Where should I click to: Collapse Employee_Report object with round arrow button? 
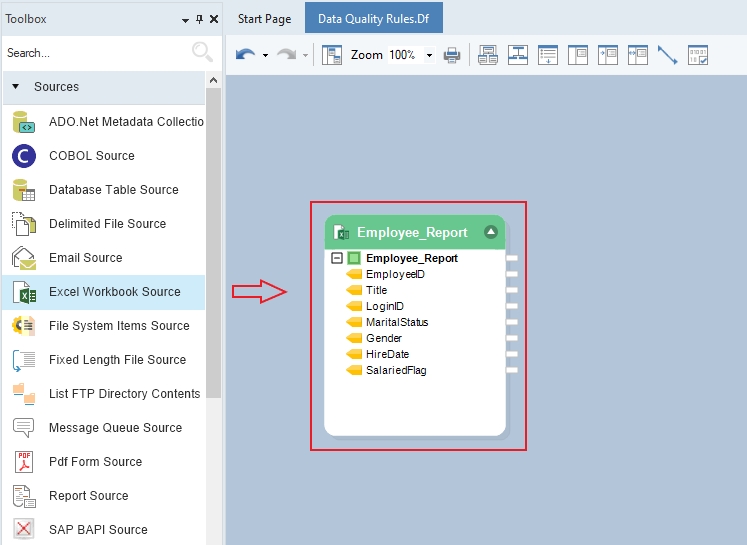coord(491,232)
